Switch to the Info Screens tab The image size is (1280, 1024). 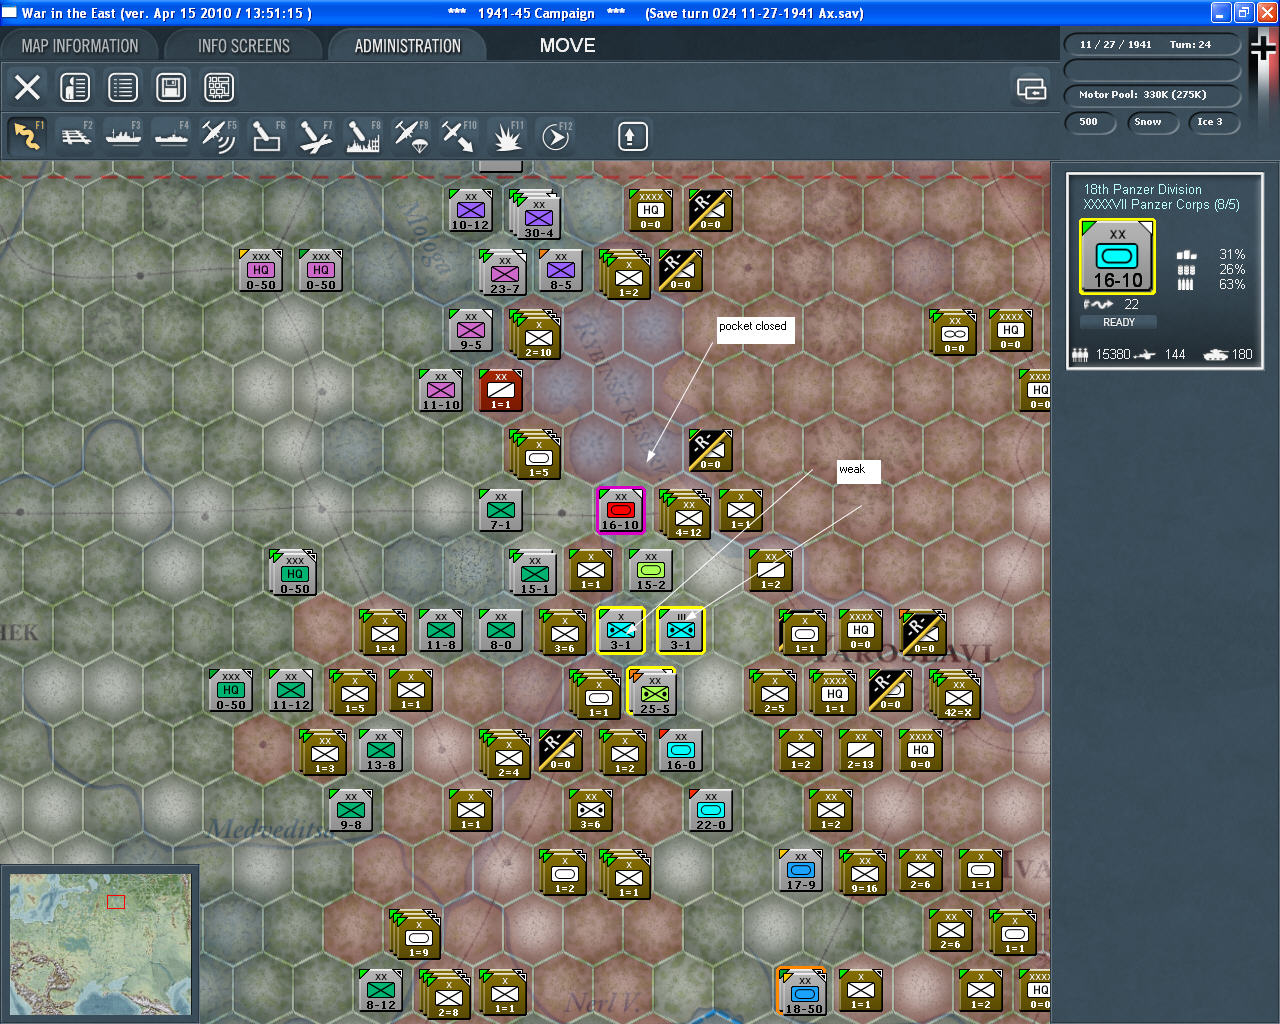tap(243, 46)
